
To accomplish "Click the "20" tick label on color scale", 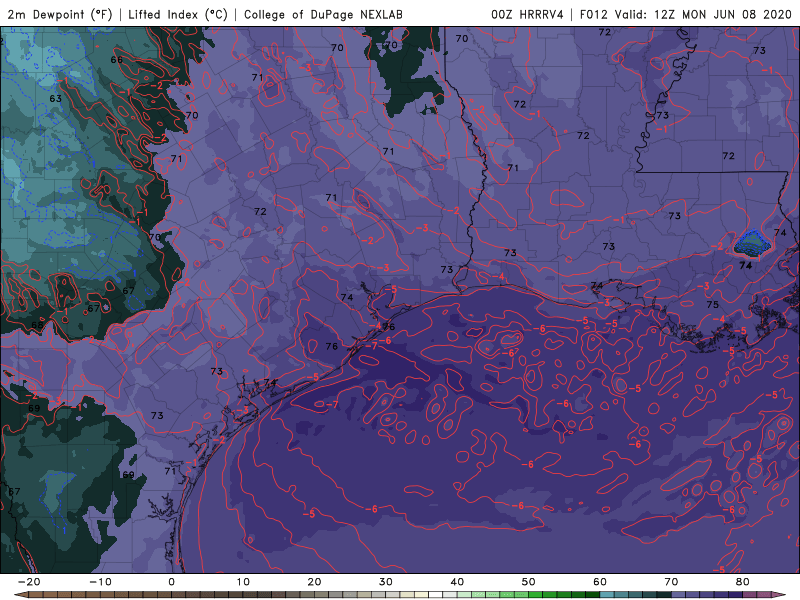I will click(x=314, y=582).
